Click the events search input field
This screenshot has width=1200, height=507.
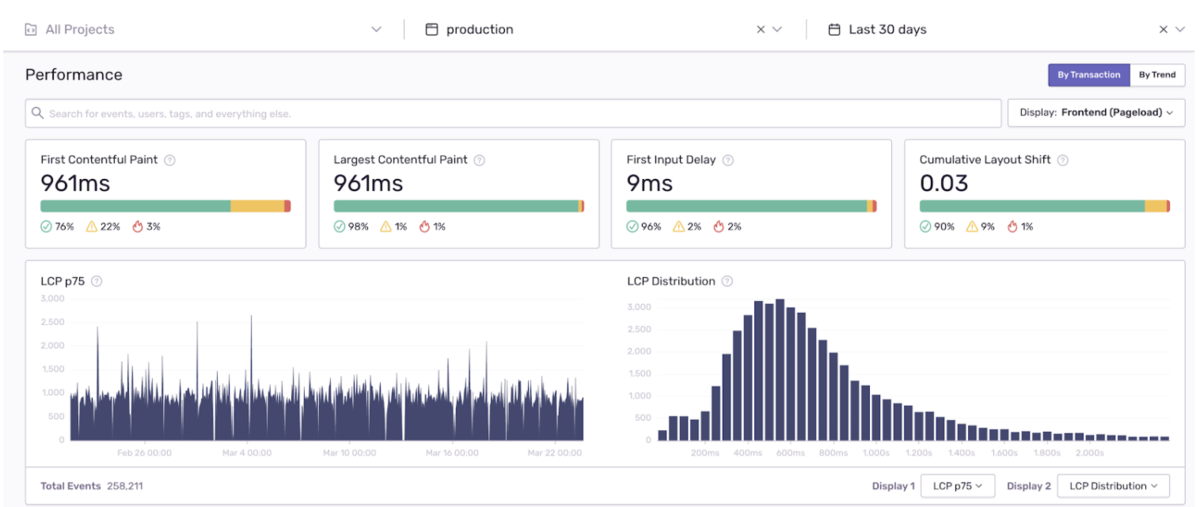pyautogui.click(x=513, y=113)
